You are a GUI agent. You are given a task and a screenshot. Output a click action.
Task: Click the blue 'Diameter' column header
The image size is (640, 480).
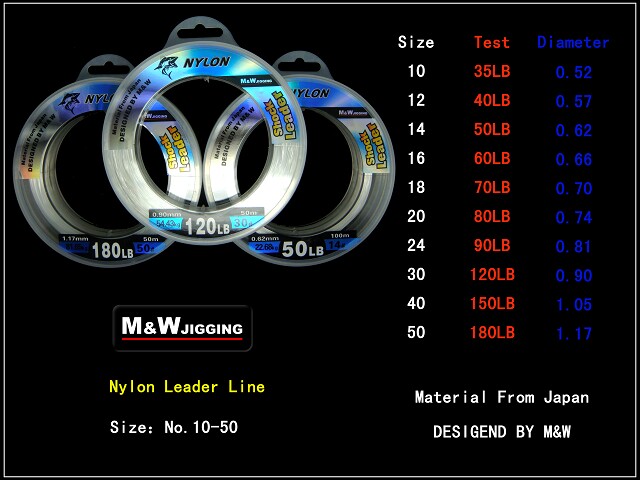tap(573, 42)
